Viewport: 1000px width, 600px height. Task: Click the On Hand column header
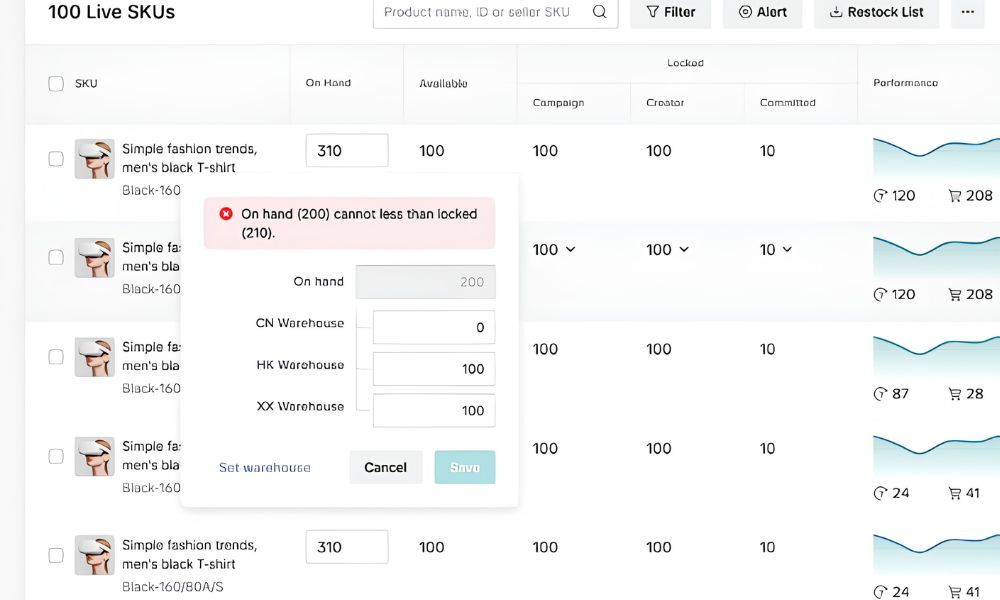coord(328,83)
